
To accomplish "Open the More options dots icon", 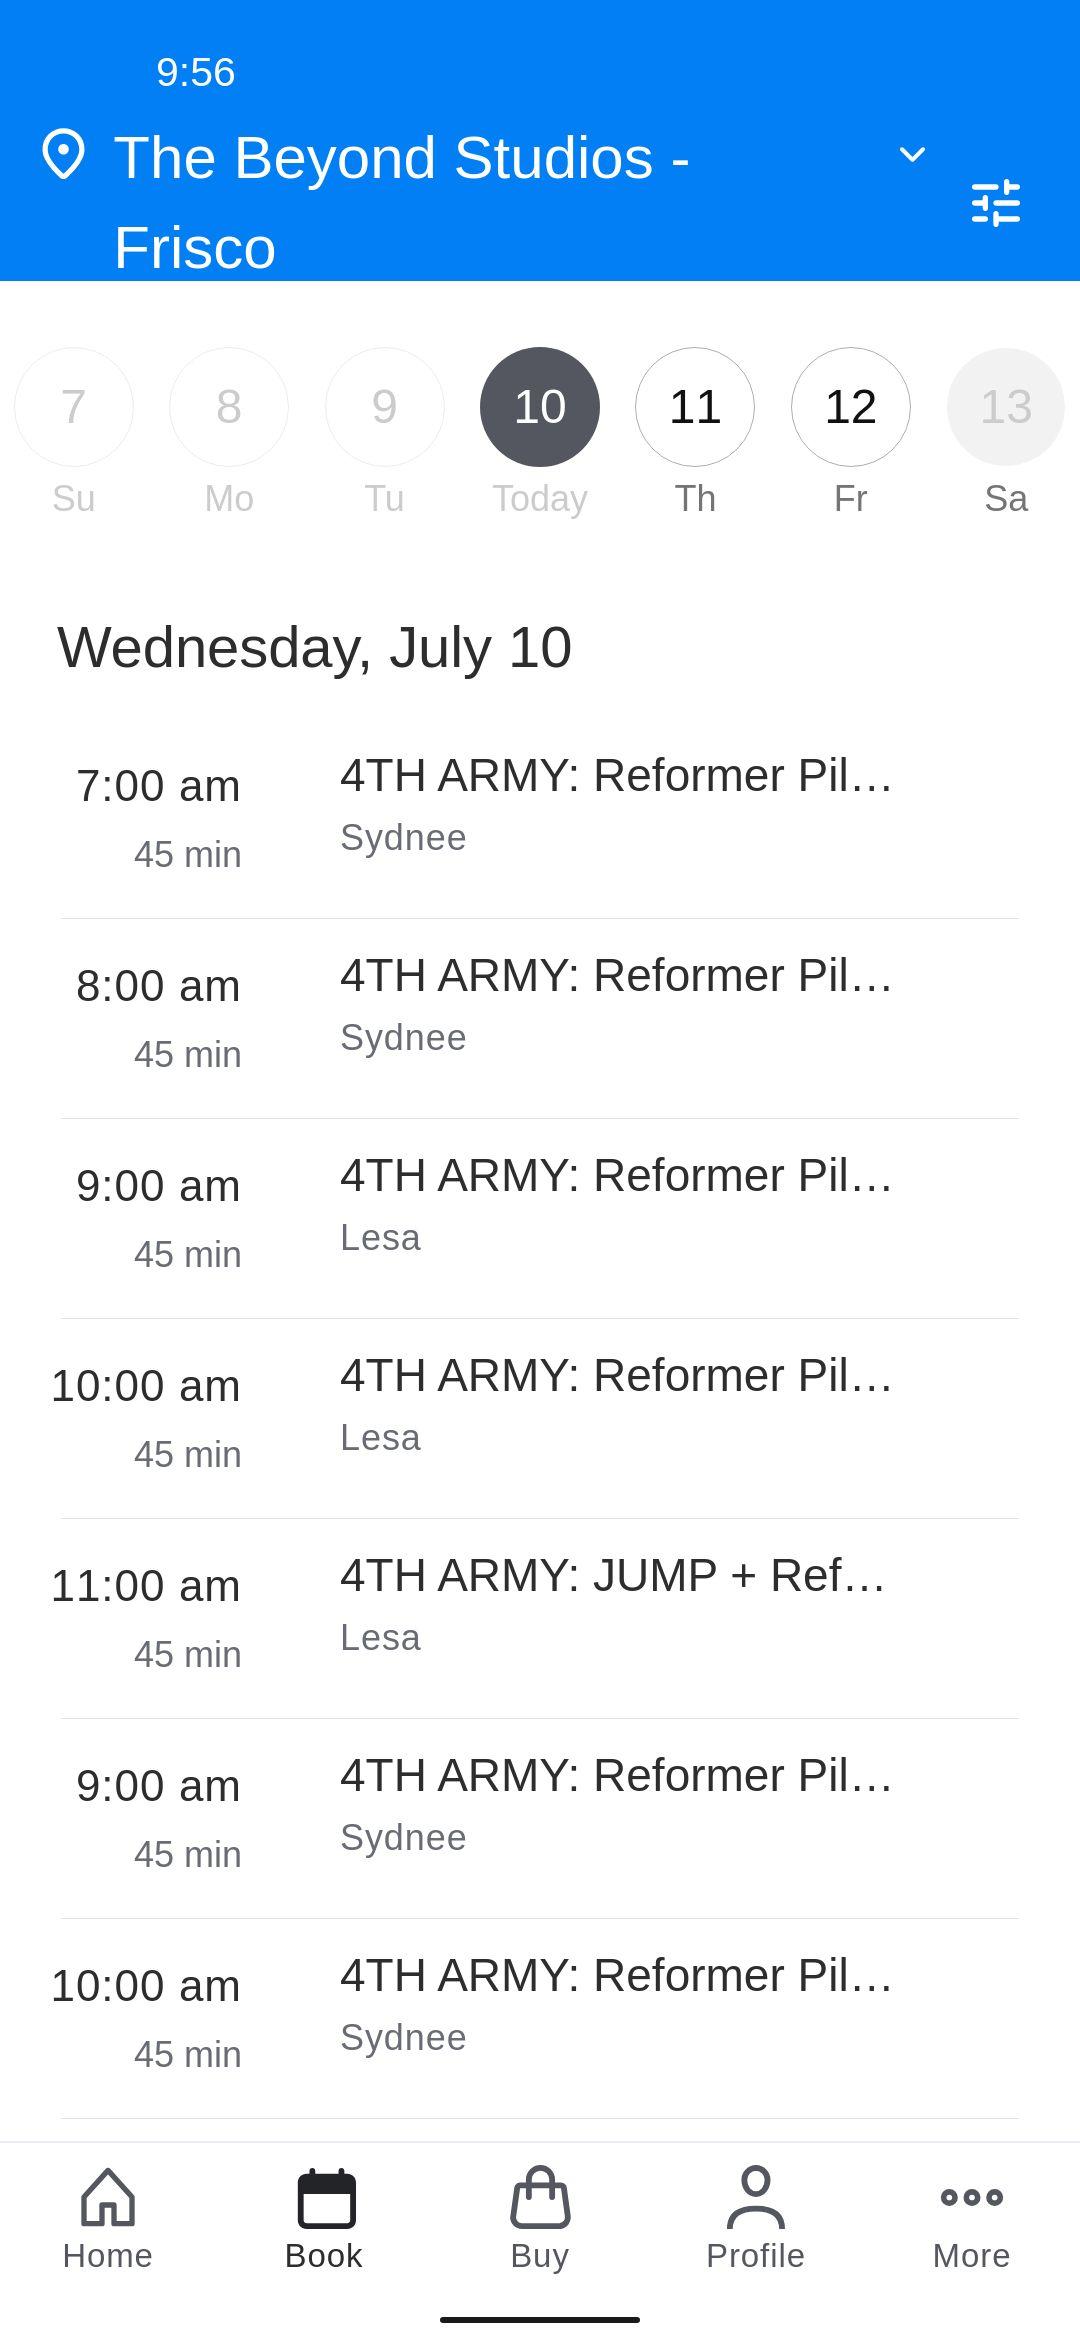I will pyautogui.click(x=971, y=2197).
